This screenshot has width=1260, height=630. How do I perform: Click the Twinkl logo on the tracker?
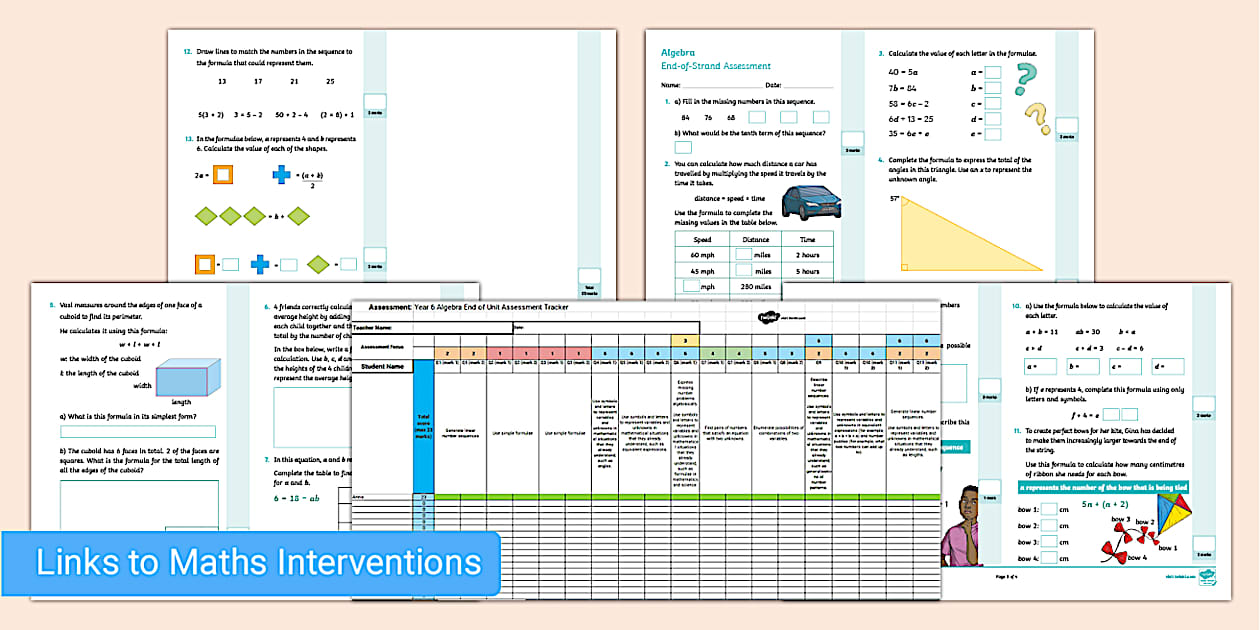768,318
